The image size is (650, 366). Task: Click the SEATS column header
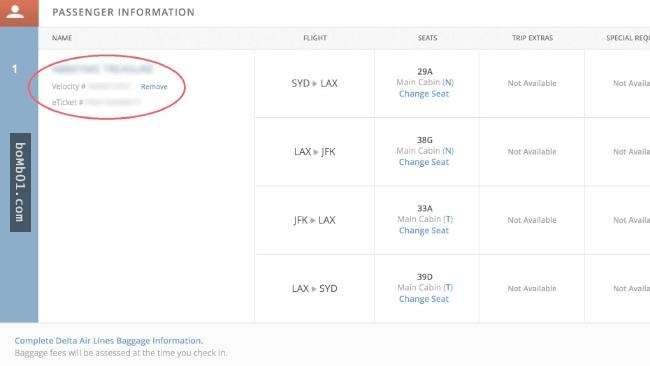(427, 38)
